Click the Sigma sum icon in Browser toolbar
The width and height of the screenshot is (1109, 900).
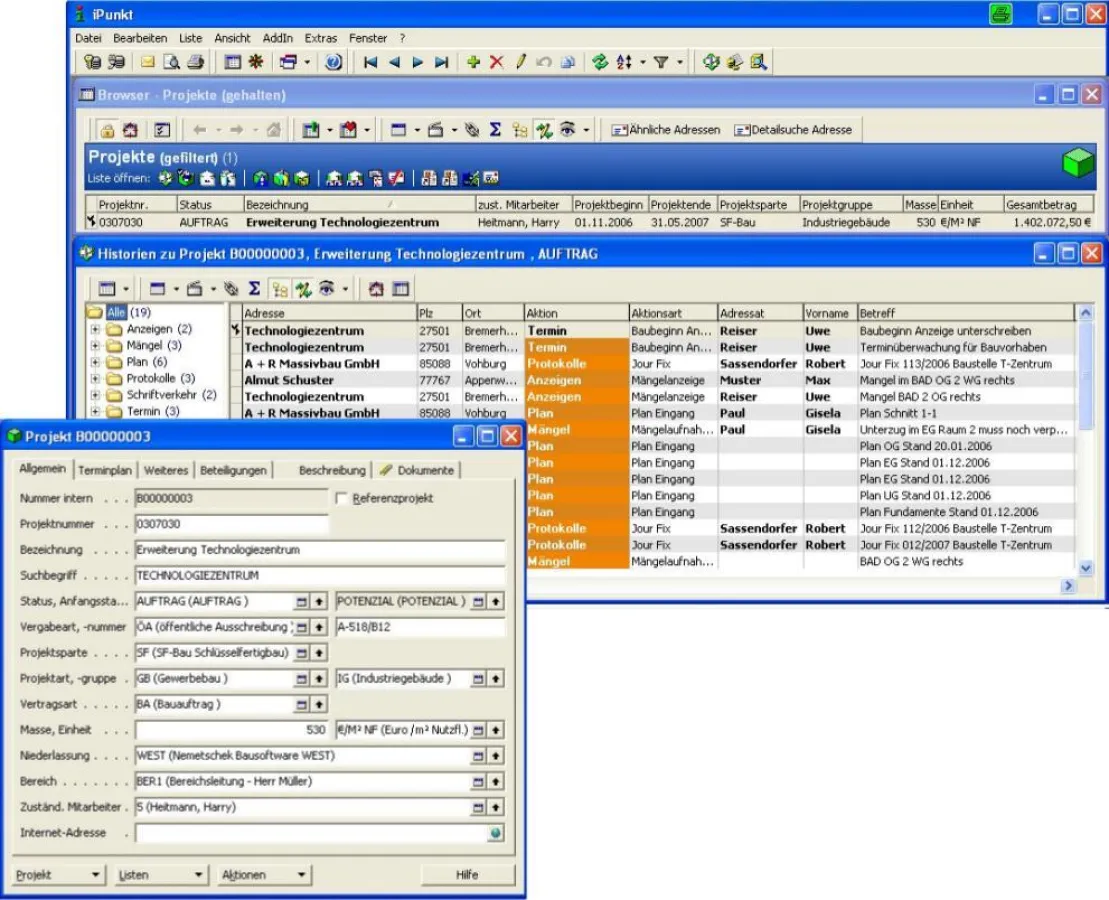click(495, 130)
